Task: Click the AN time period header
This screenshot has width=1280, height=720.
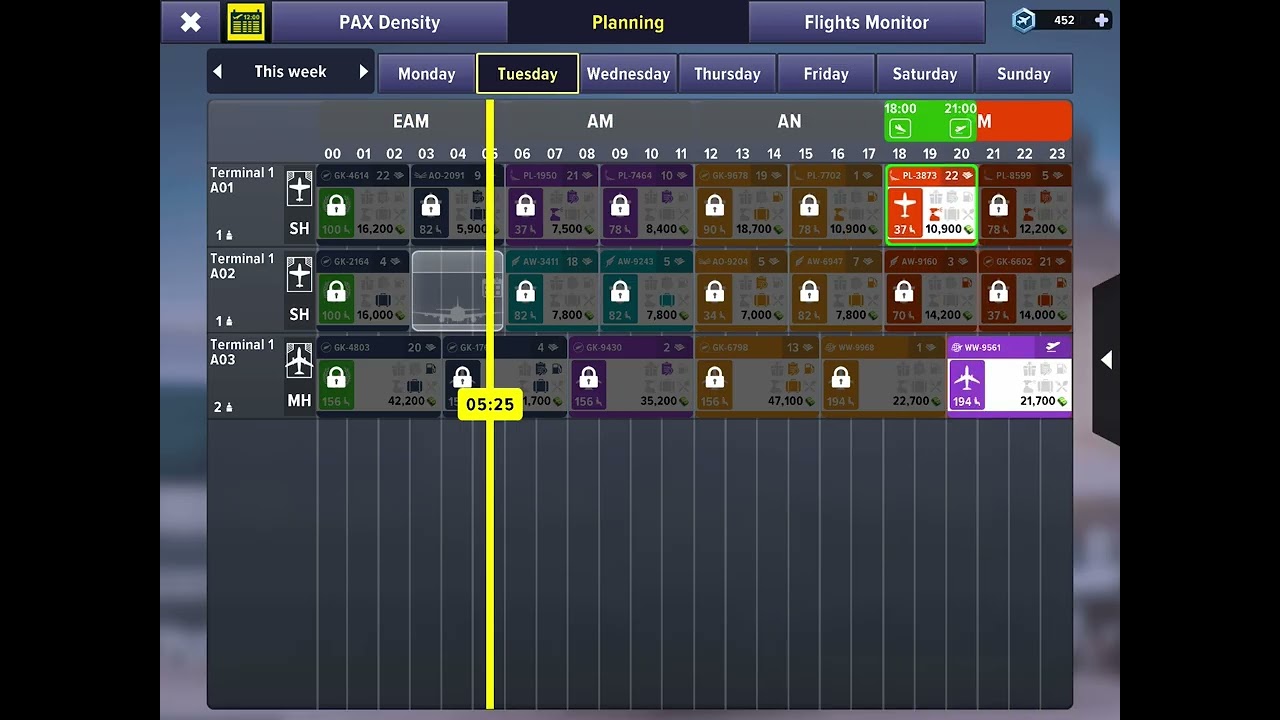Action: click(x=789, y=121)
